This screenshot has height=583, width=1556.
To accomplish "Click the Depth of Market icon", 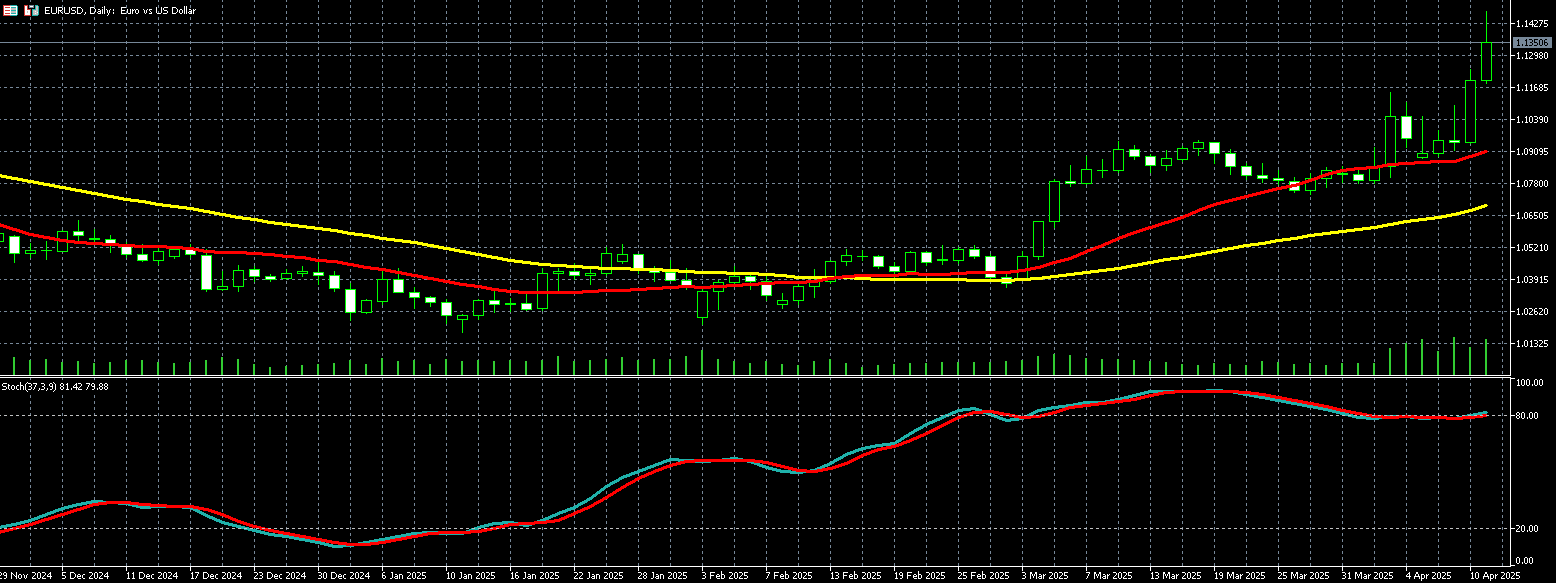I will (30, 10).
